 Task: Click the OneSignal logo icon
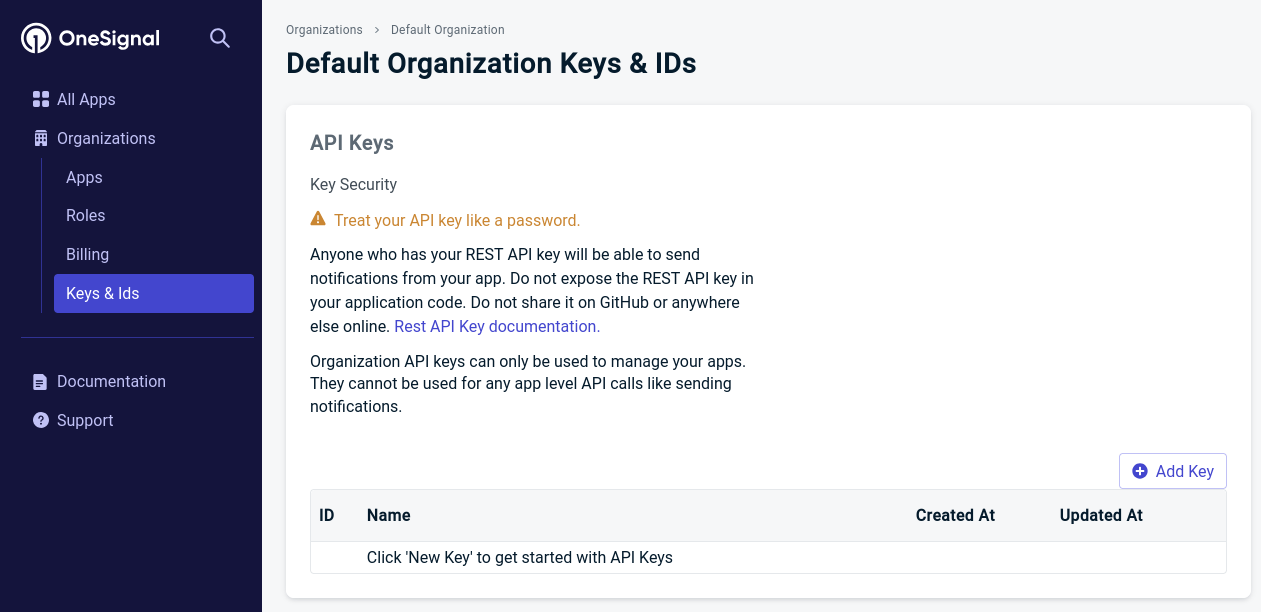coord(36,39)
